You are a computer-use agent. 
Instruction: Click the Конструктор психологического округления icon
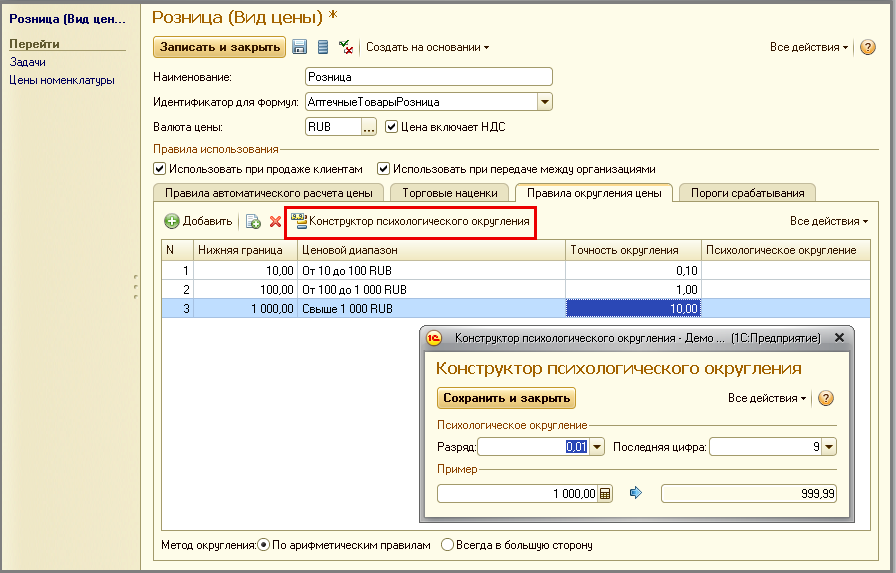pos(299,221)
